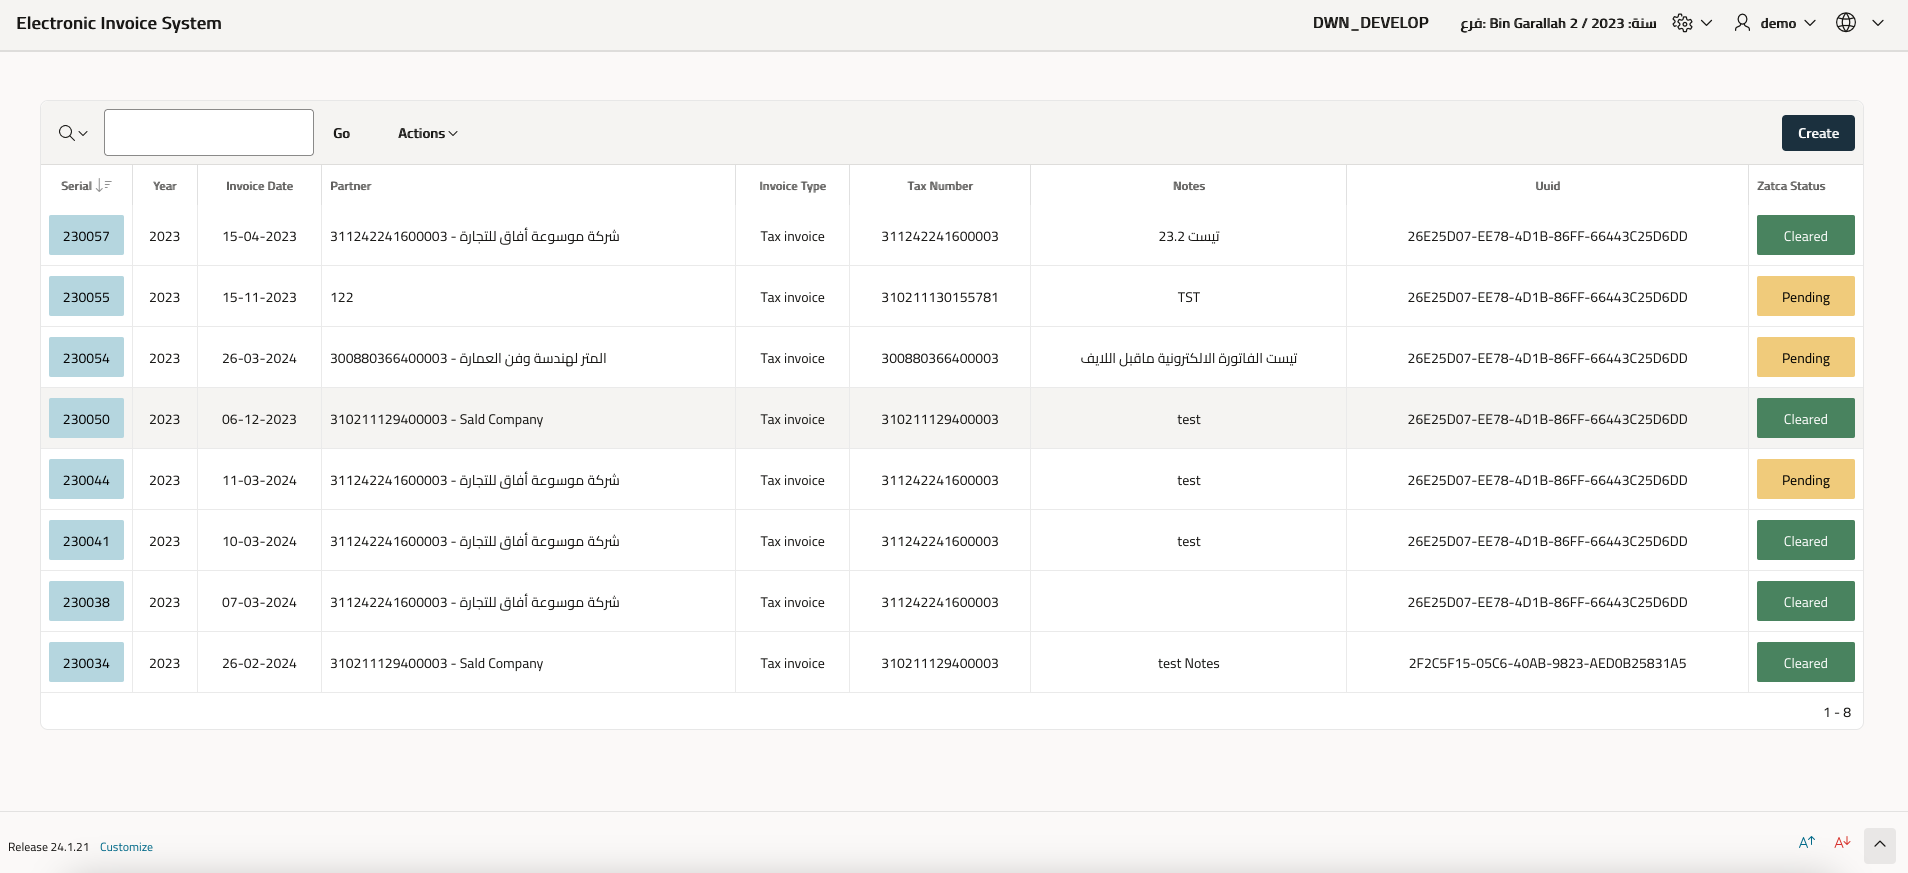Increase font size with A-up icon

click(x=1806, y=843)
